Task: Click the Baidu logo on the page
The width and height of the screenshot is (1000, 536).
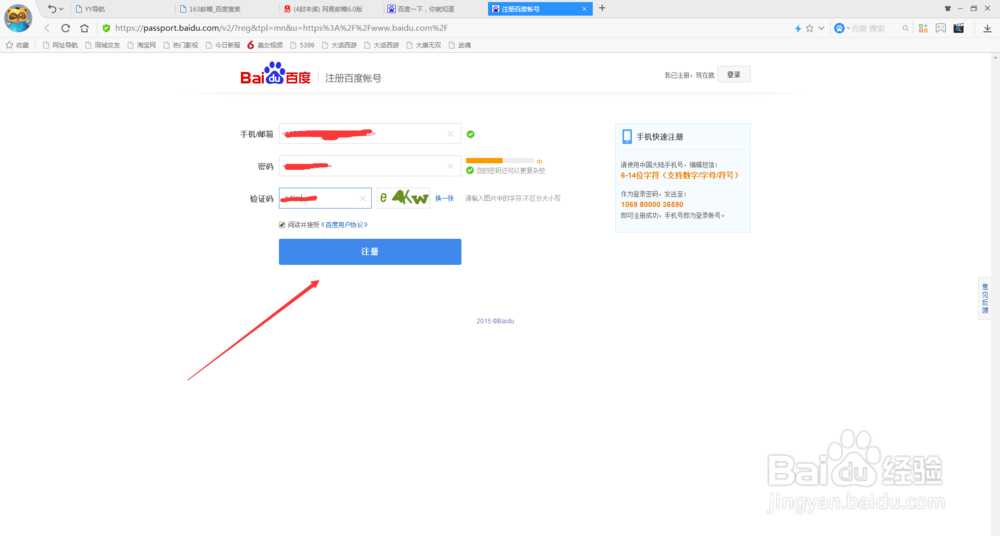Action: [x=275, y=74]
